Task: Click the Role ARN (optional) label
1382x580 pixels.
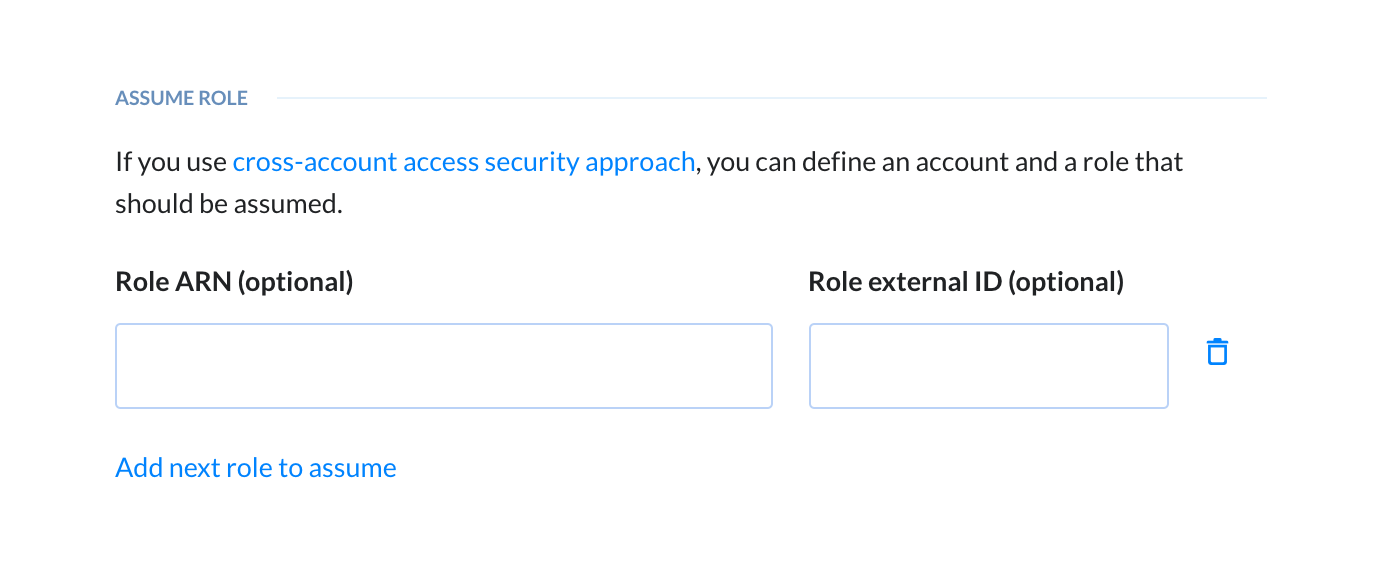Action: (235, 282)
